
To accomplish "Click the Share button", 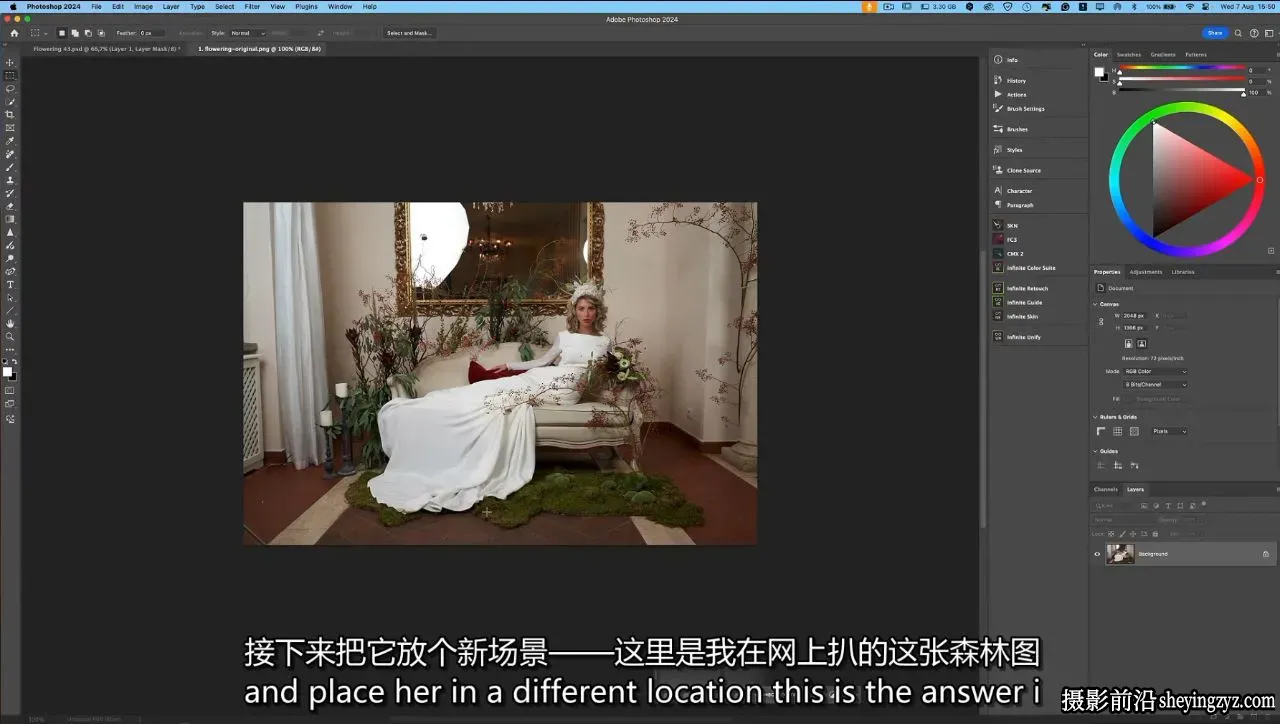I will (1215, 33).
